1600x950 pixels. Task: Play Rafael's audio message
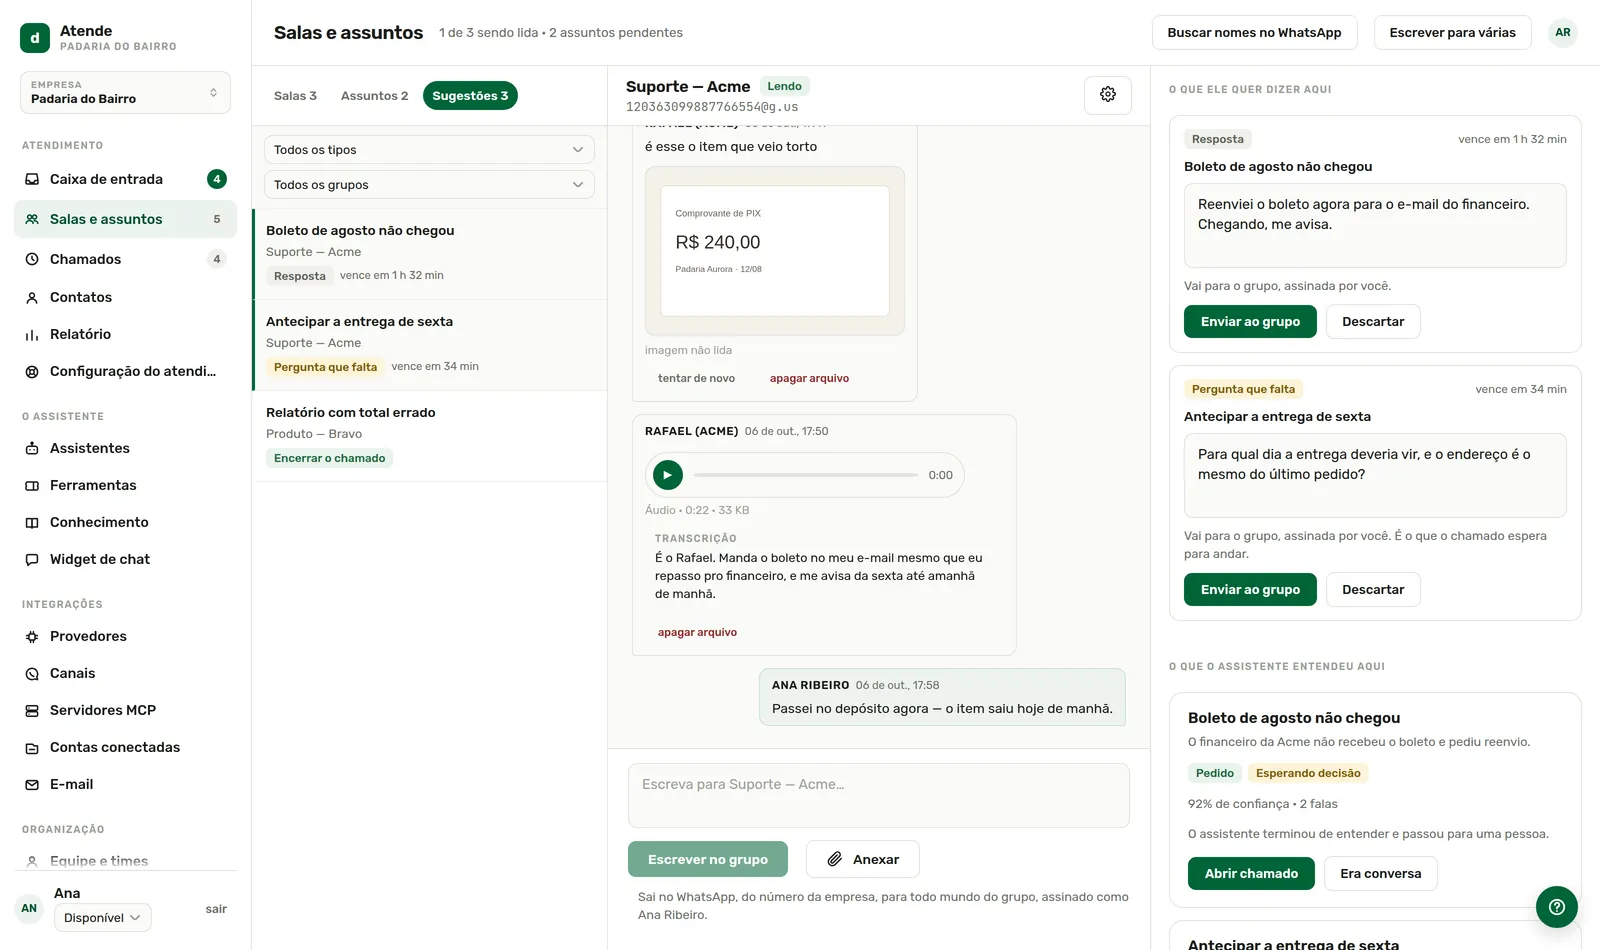[x=668, y=475]
